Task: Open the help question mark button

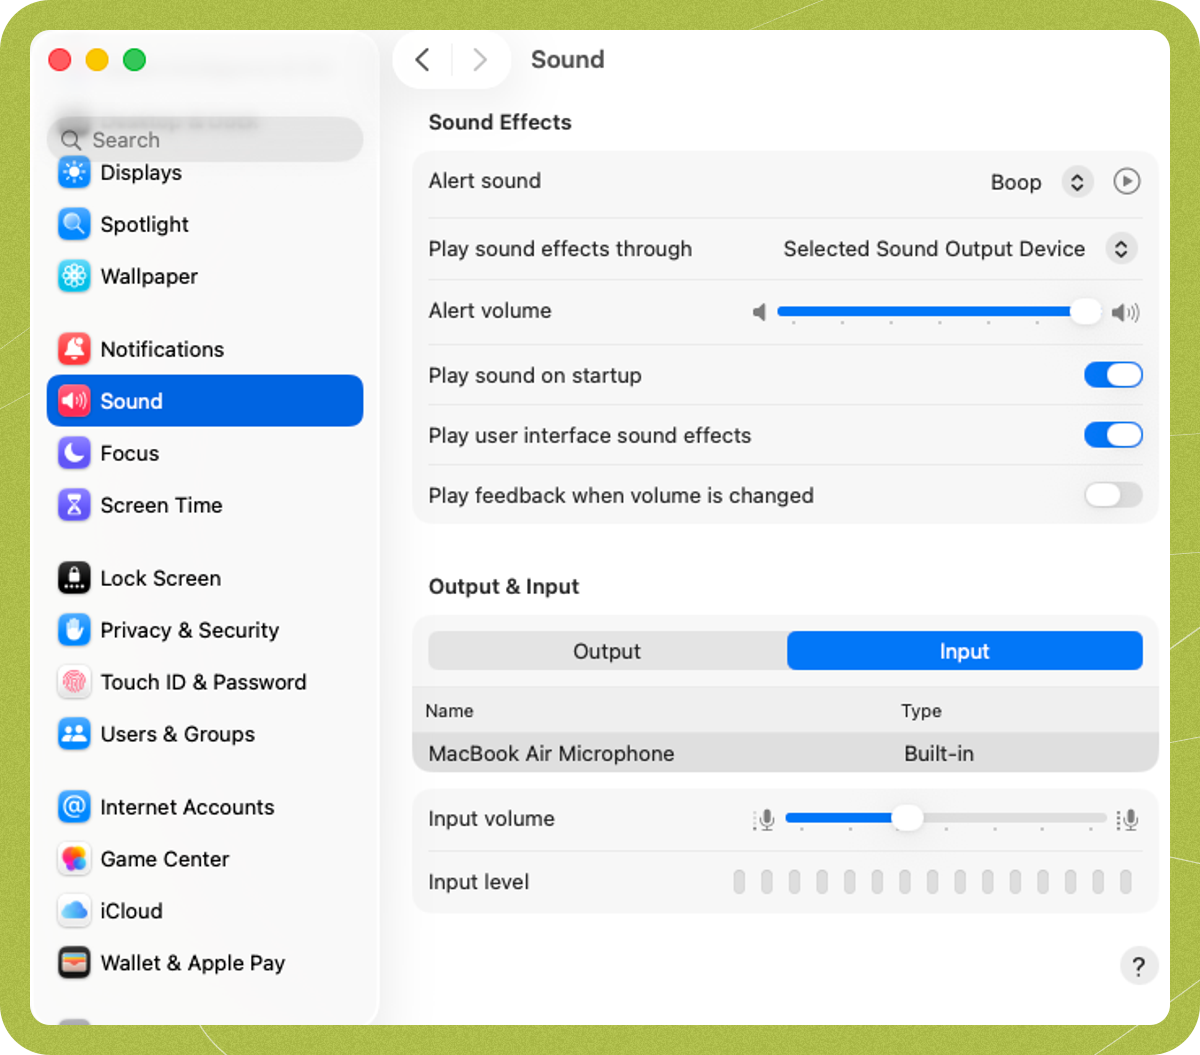Action: pos(1138,966)
